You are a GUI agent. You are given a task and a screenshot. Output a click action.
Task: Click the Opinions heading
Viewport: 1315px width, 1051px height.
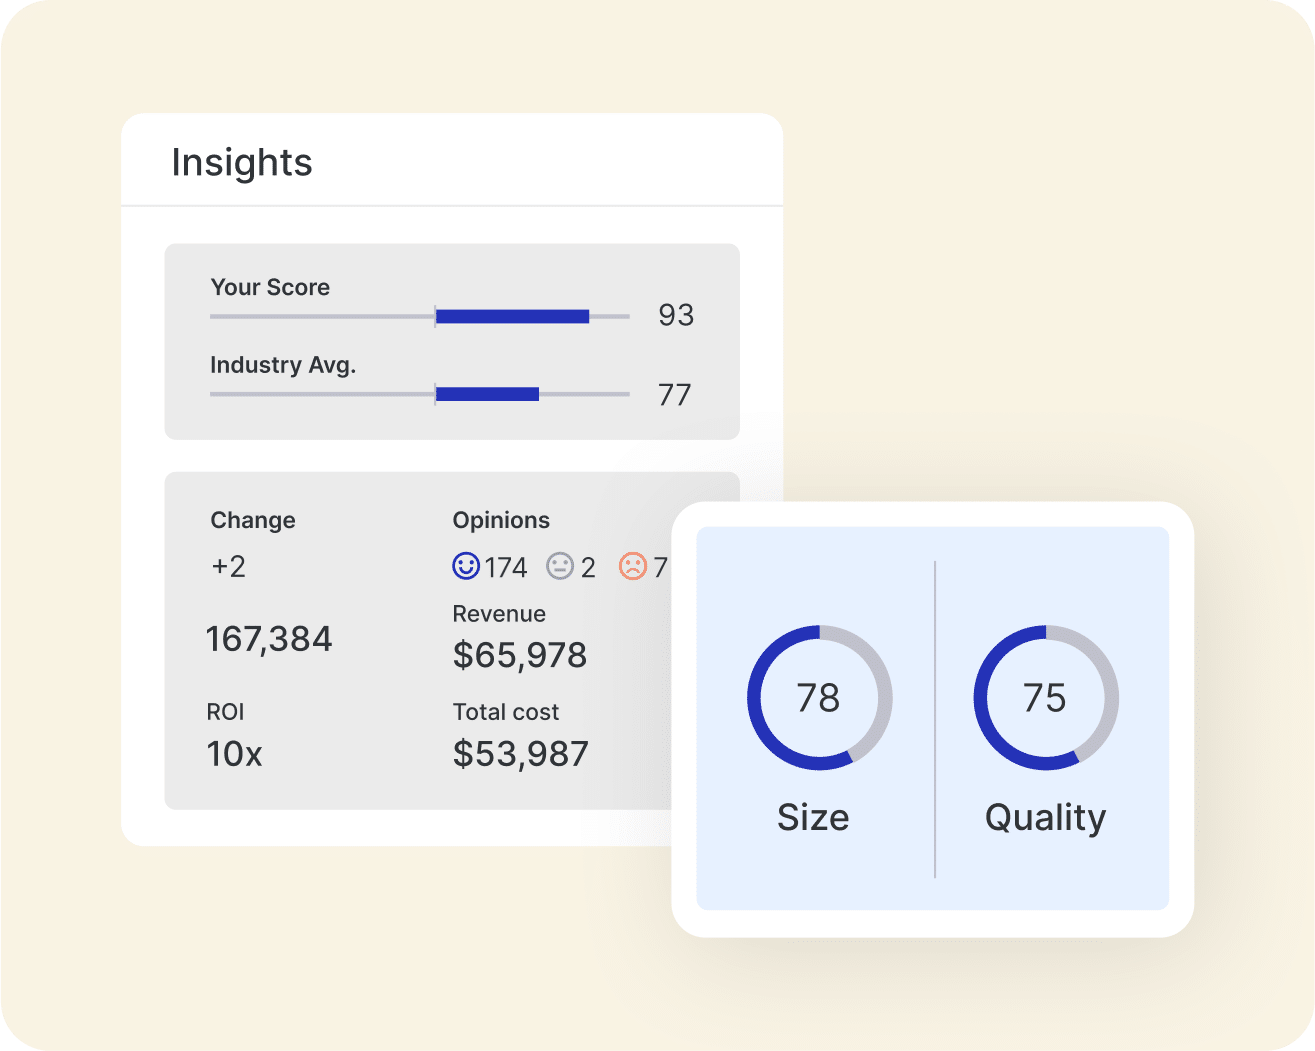click(501, 520)
